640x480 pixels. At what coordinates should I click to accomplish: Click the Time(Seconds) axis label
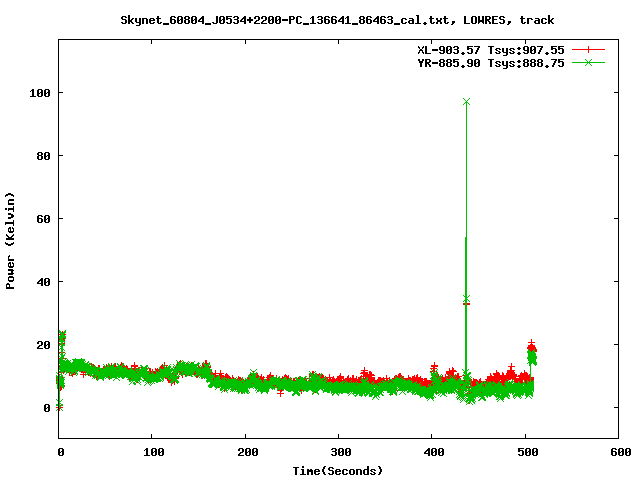click(x=338, y=471)
